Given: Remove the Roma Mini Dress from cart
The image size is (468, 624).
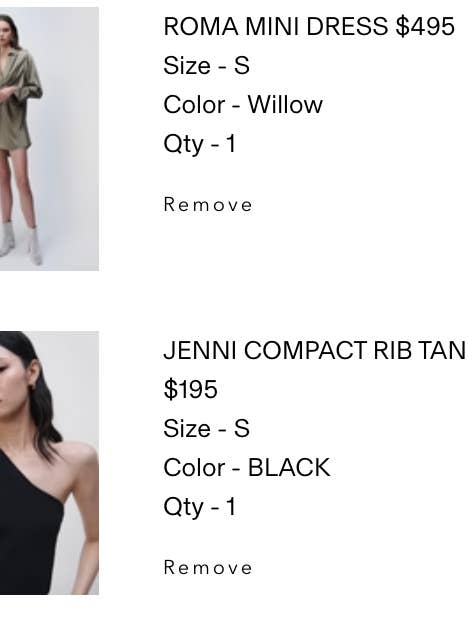Looking at the screenshot, I should 208,205.
